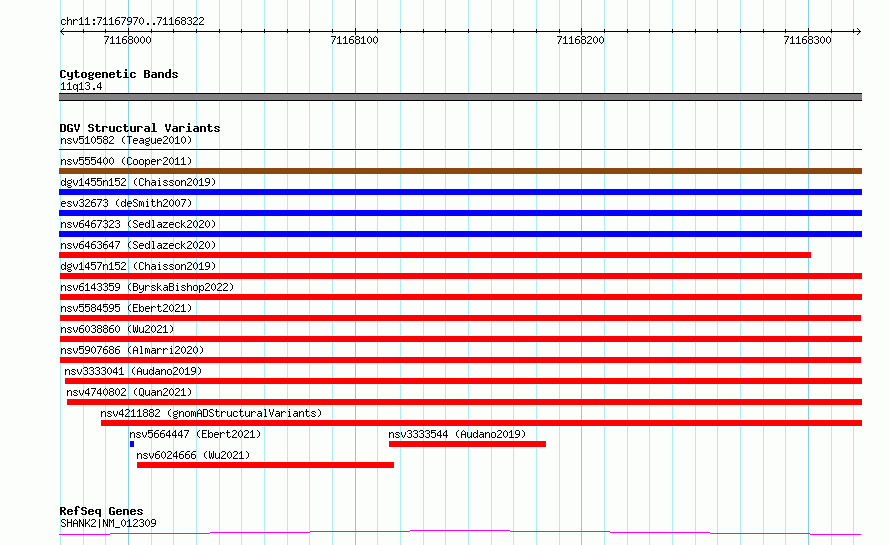Click the chr11:71167970..71168322 region label
Screen dimensions: 890x545
tap(132, 21)
